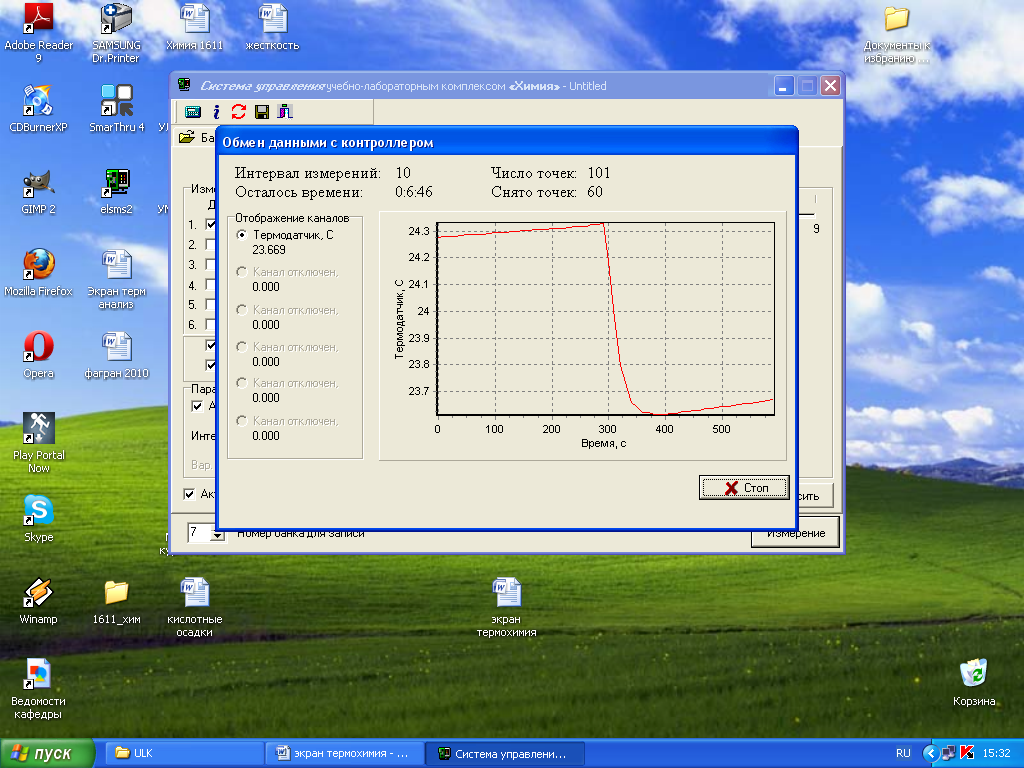The height and width of the screenshot is (768, 1024).
Task: Expand hidden tray icons with the arrow
Action: (x=931, y=753)
